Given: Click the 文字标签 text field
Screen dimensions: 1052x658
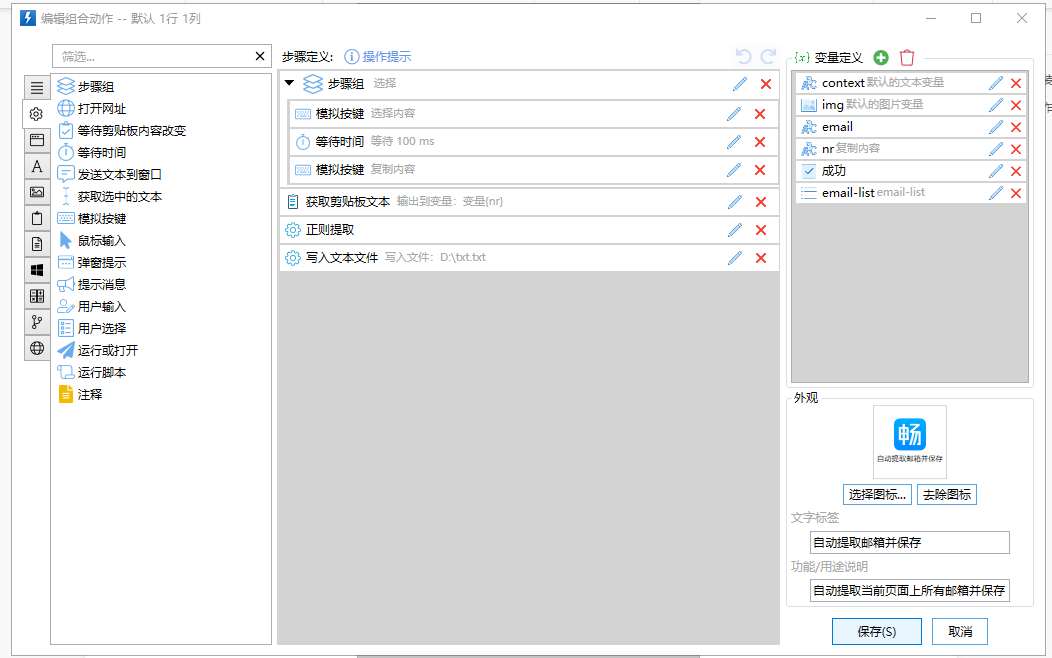Looking at the screenshot, I should (x=910, y=543).
